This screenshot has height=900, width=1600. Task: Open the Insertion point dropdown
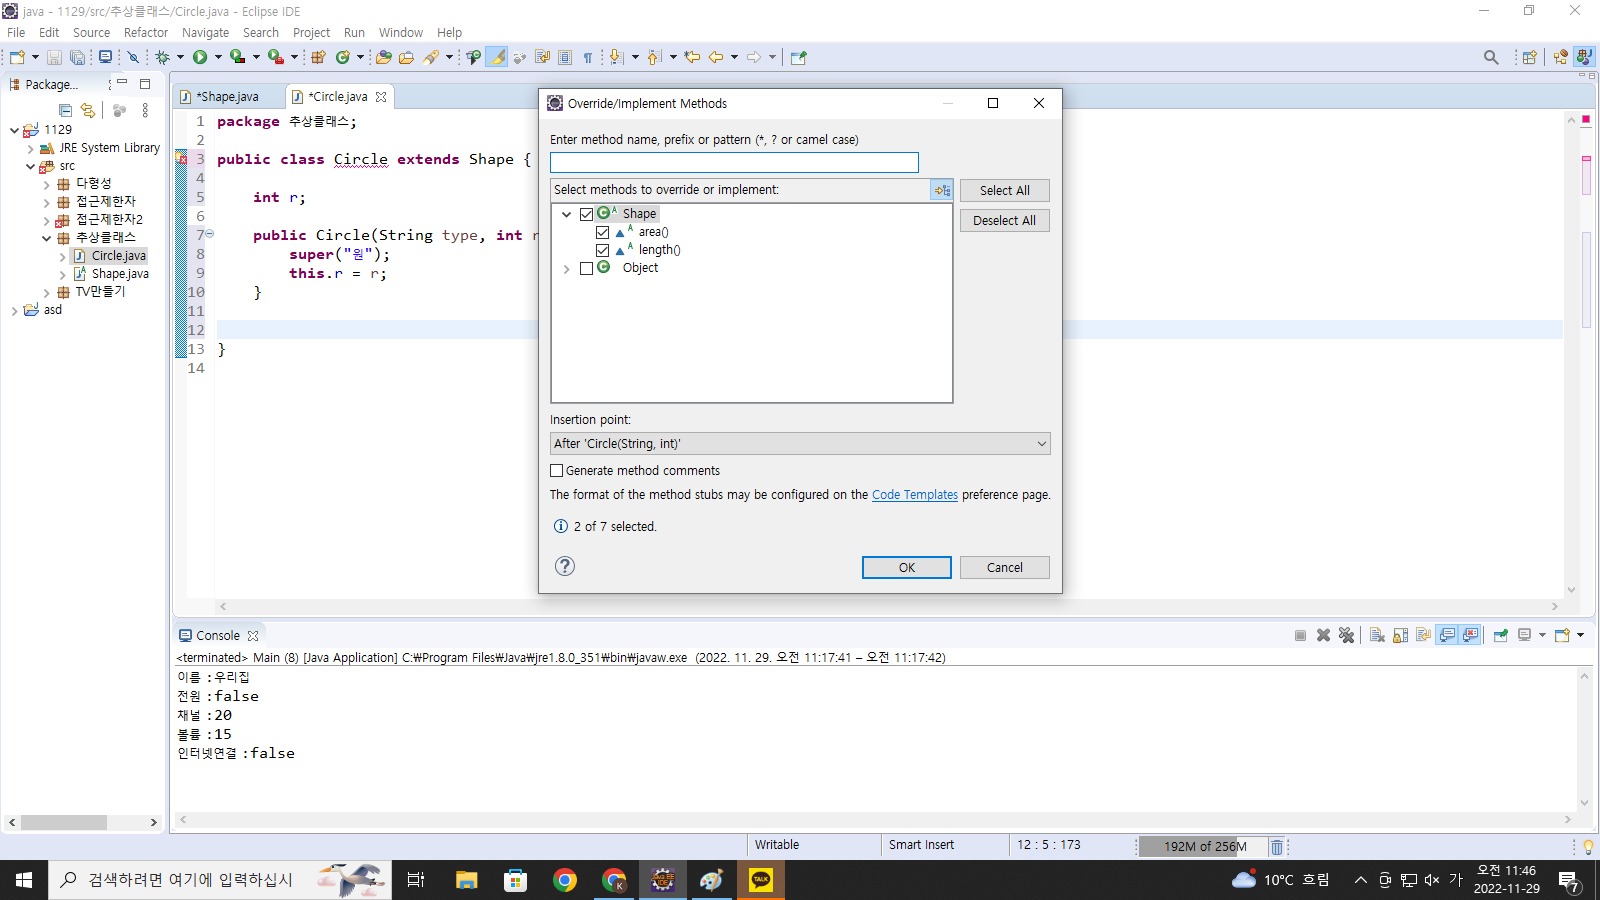pyautogui.click(x=800, y=443)
